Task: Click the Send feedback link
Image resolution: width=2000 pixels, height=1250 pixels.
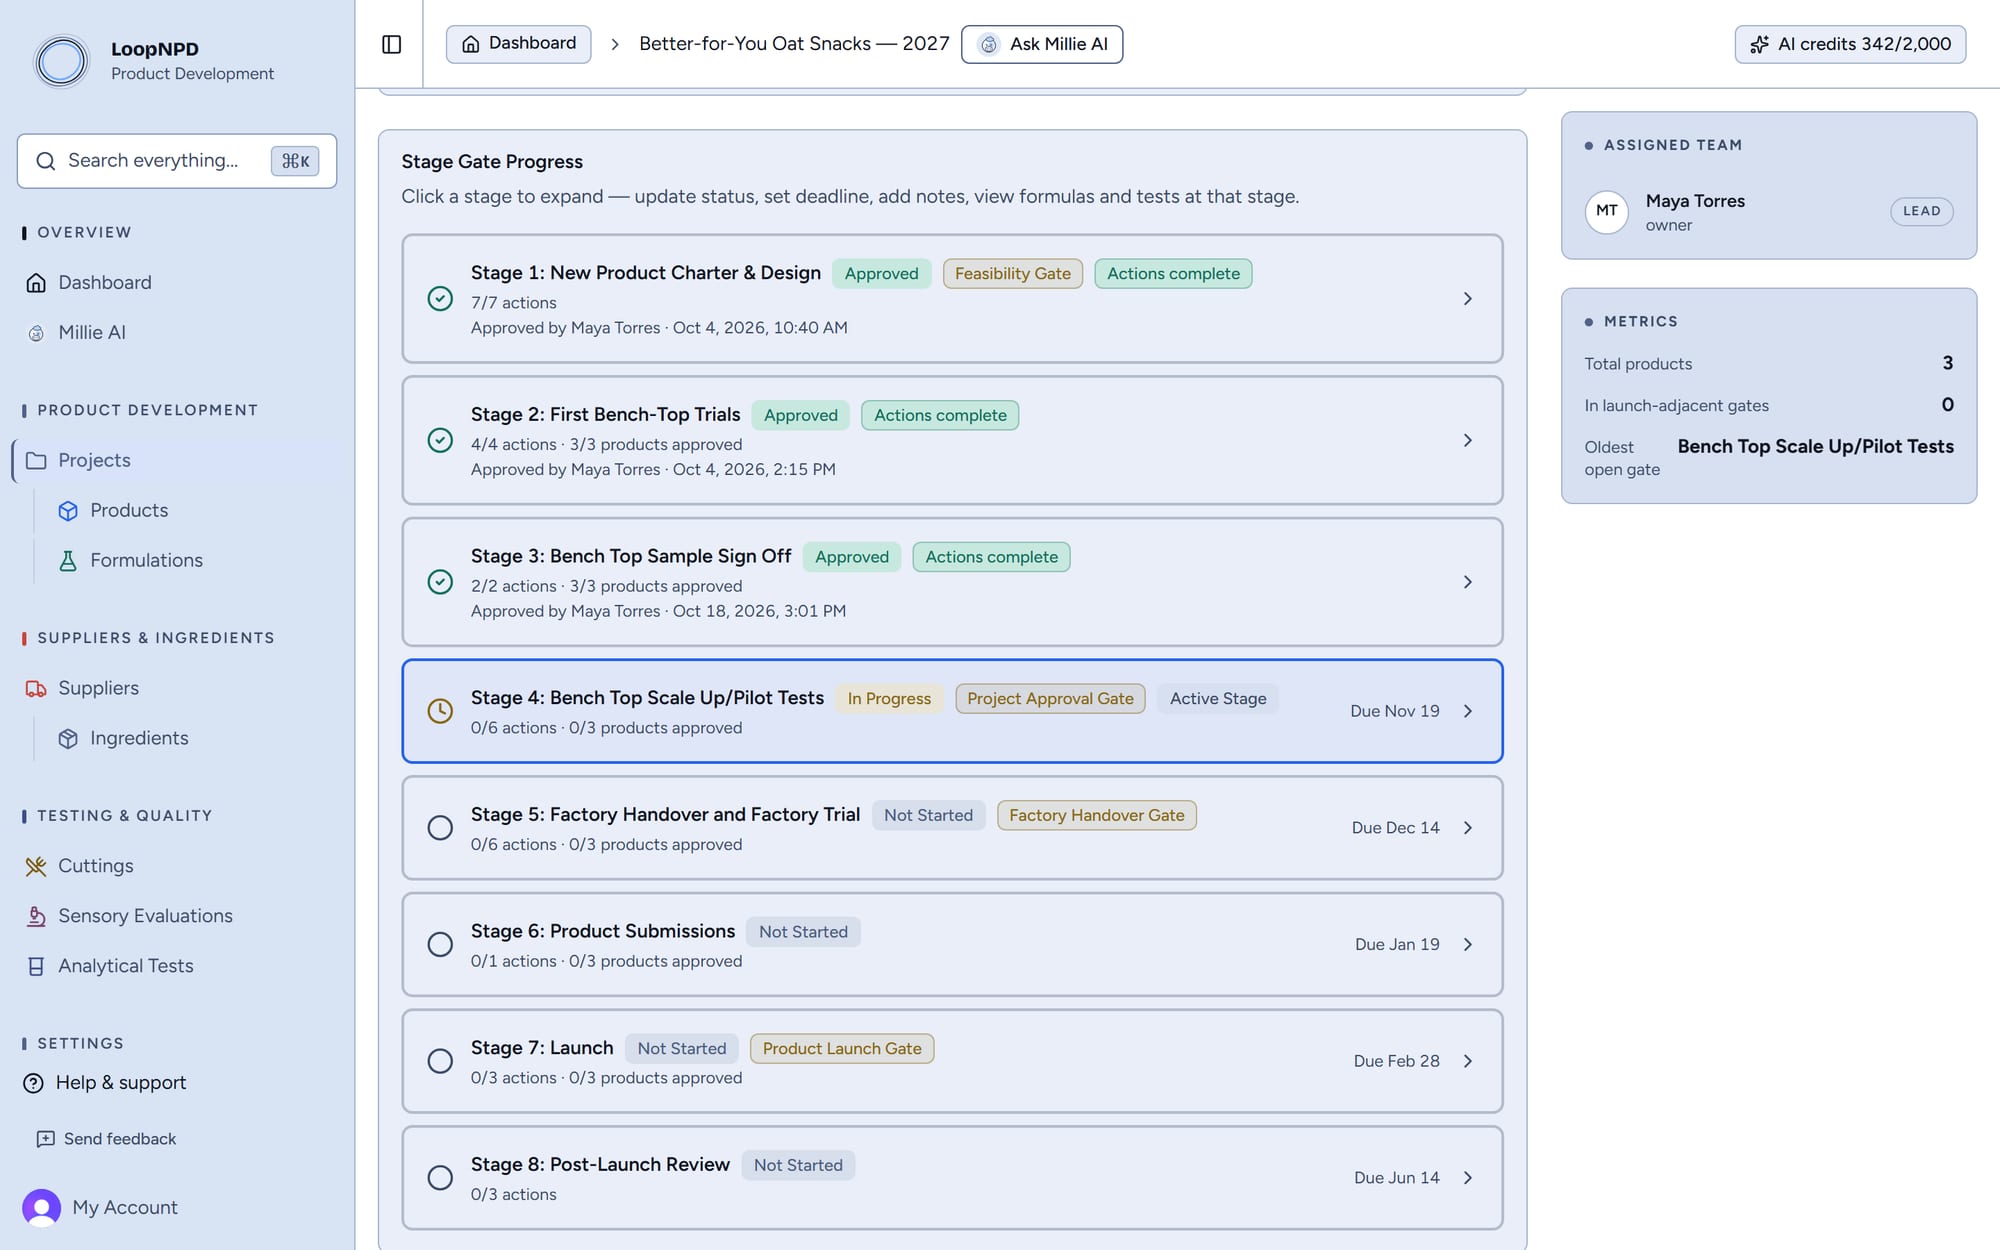Action: [106, 1139]
